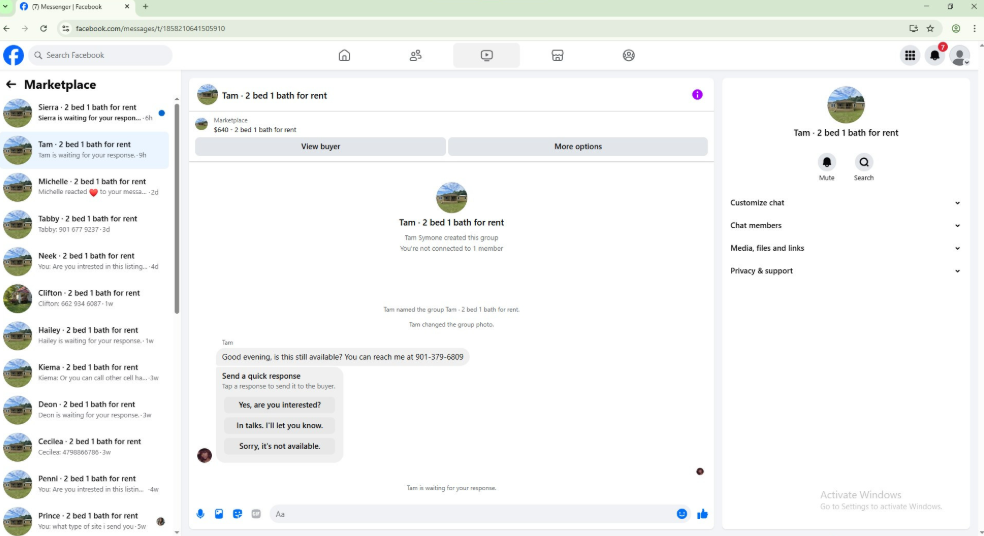
Task: Click the View buyer button
Action: [x=320, y=146]
